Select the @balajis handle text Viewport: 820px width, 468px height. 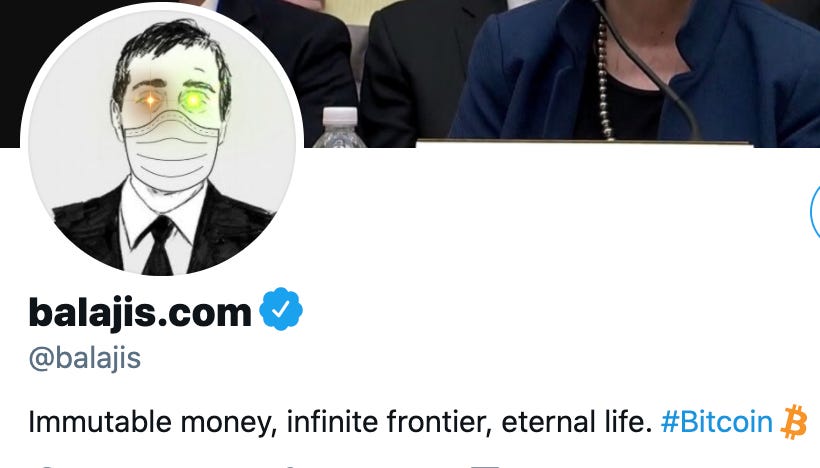85,359
